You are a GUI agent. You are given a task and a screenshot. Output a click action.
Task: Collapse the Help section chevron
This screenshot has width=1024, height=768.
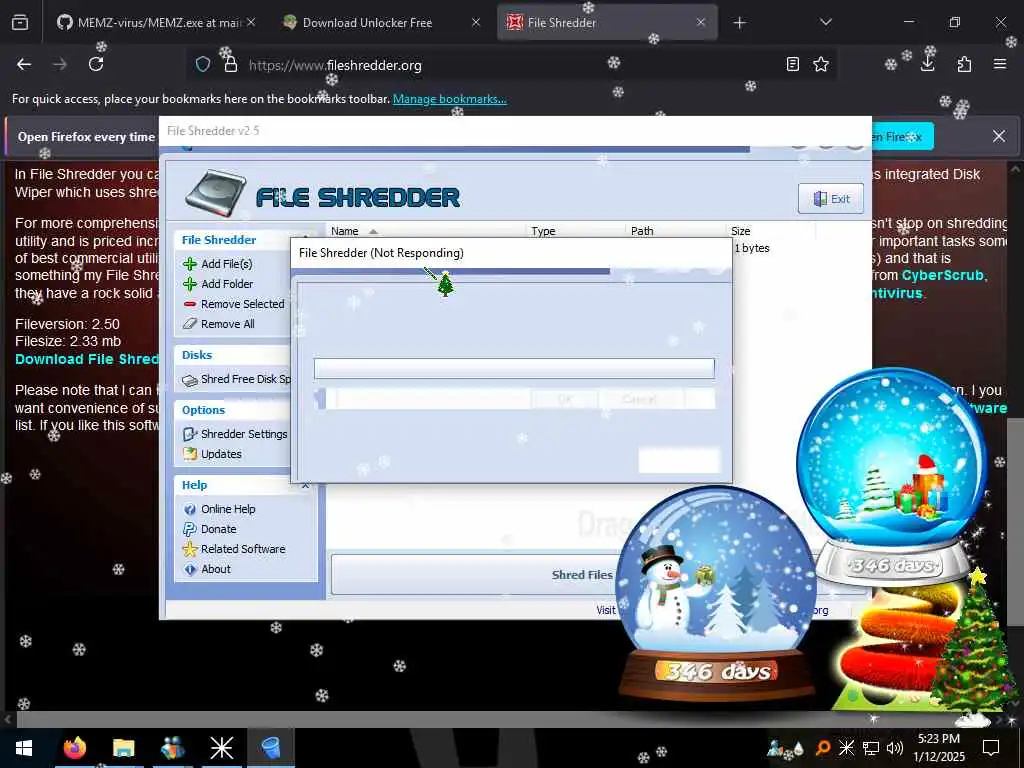[305, 485]
